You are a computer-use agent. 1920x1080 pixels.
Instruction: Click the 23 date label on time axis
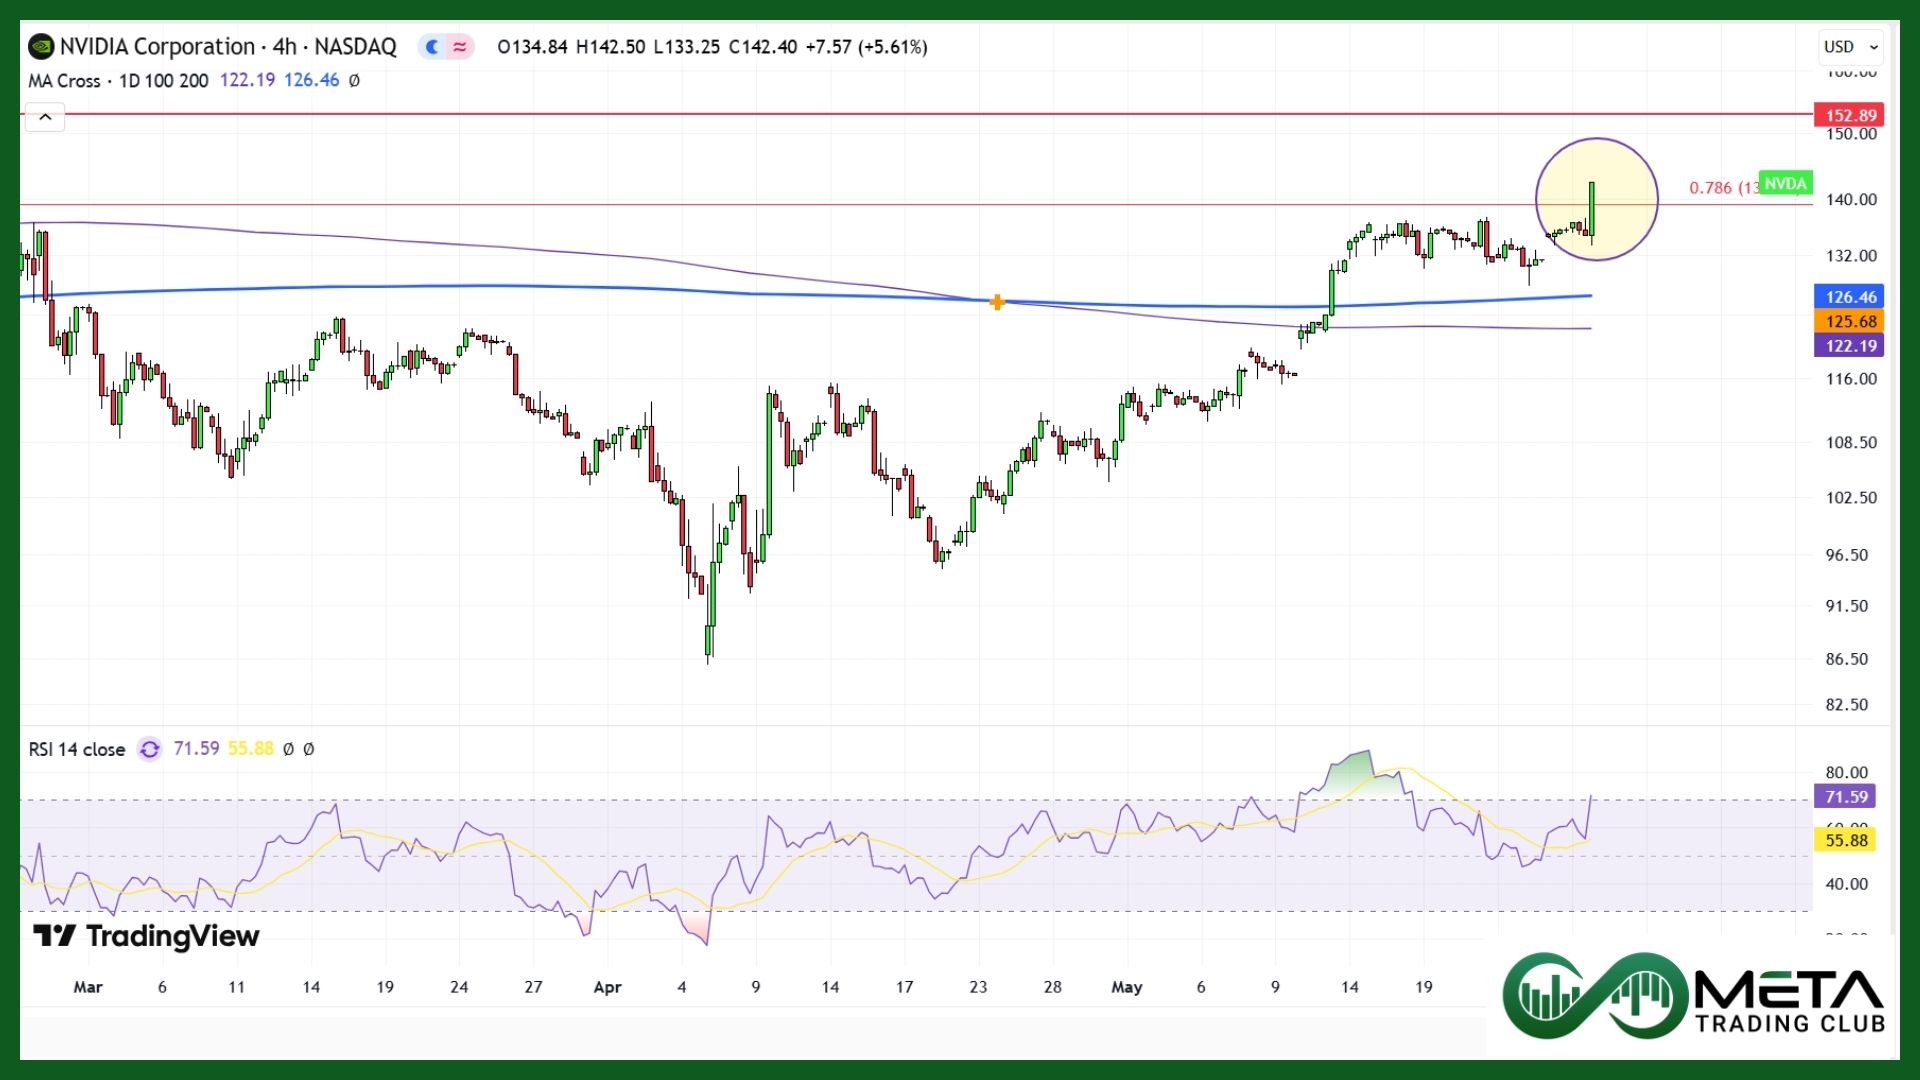978,987
